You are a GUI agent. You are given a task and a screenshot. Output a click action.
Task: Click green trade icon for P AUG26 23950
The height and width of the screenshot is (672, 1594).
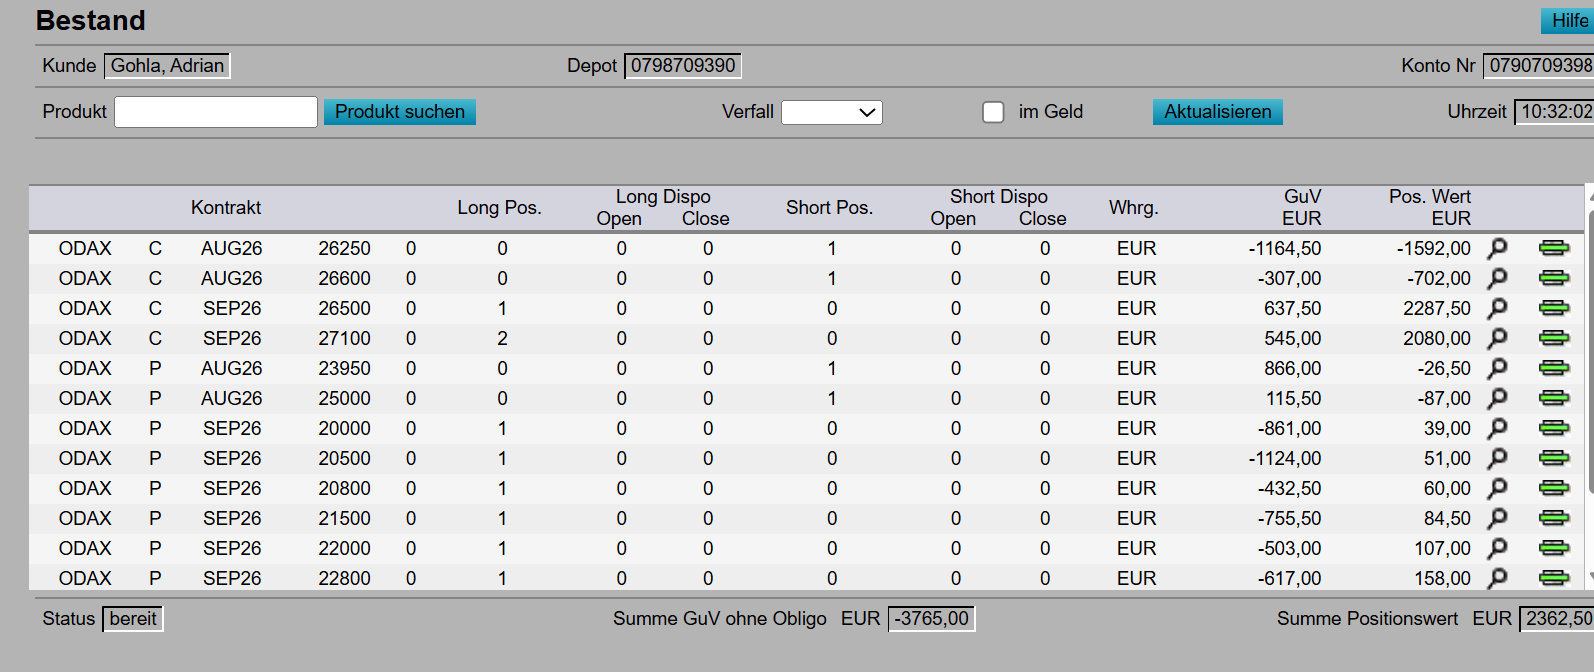[x=1554, y=368]
